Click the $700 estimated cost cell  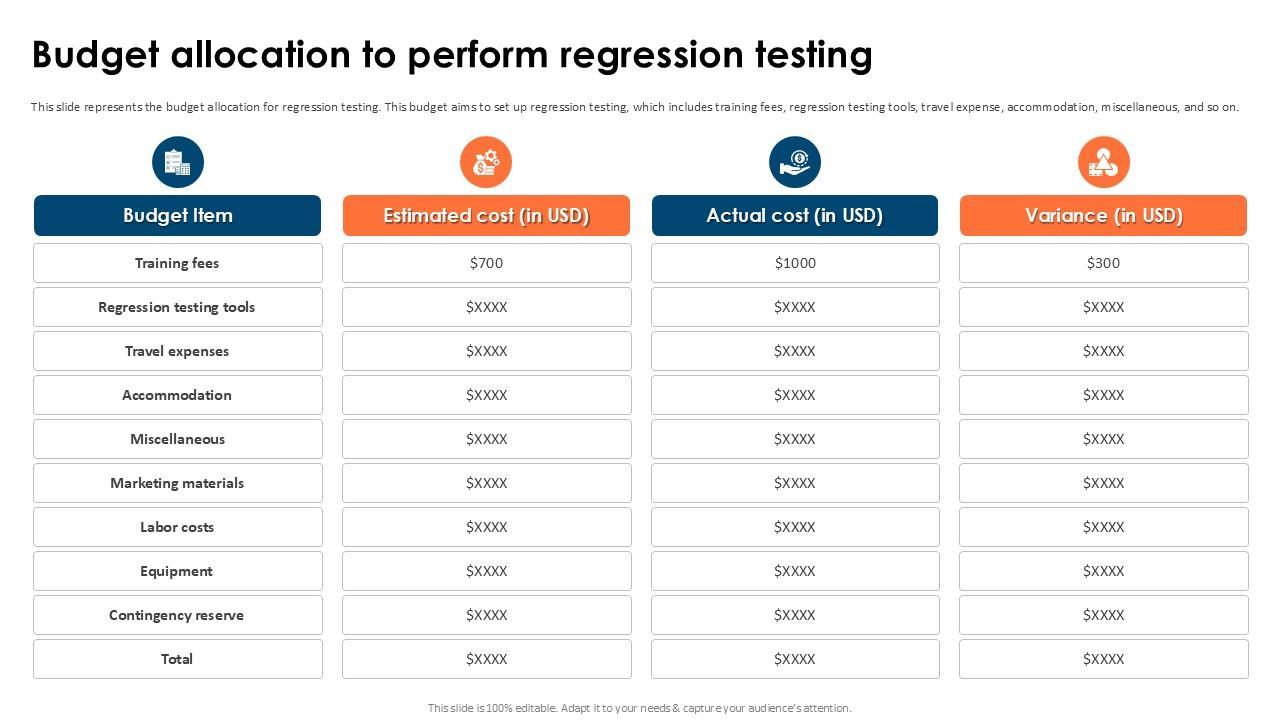tap(487, 263)
